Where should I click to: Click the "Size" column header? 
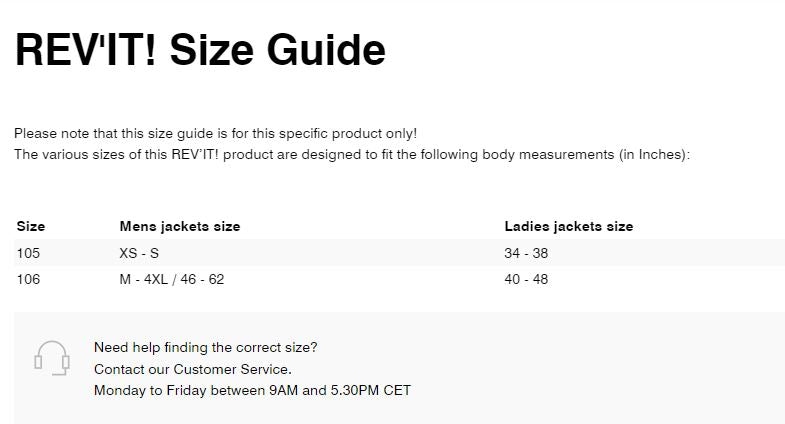(31, 226)
